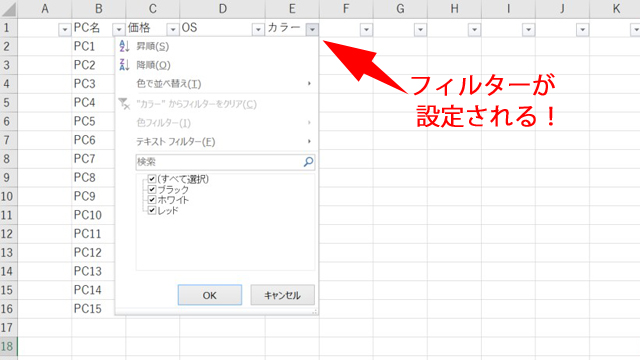Click the キャンセル button
The height and width of the screenshot is (360, 640).
282,295
